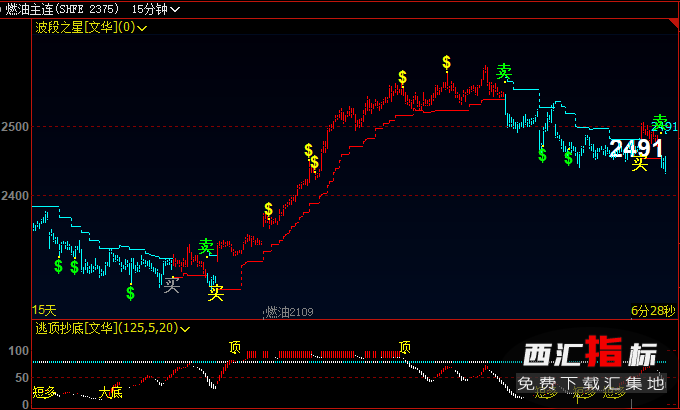
Task: Click the 2491 current price label
Action: [x=636, y=149]
